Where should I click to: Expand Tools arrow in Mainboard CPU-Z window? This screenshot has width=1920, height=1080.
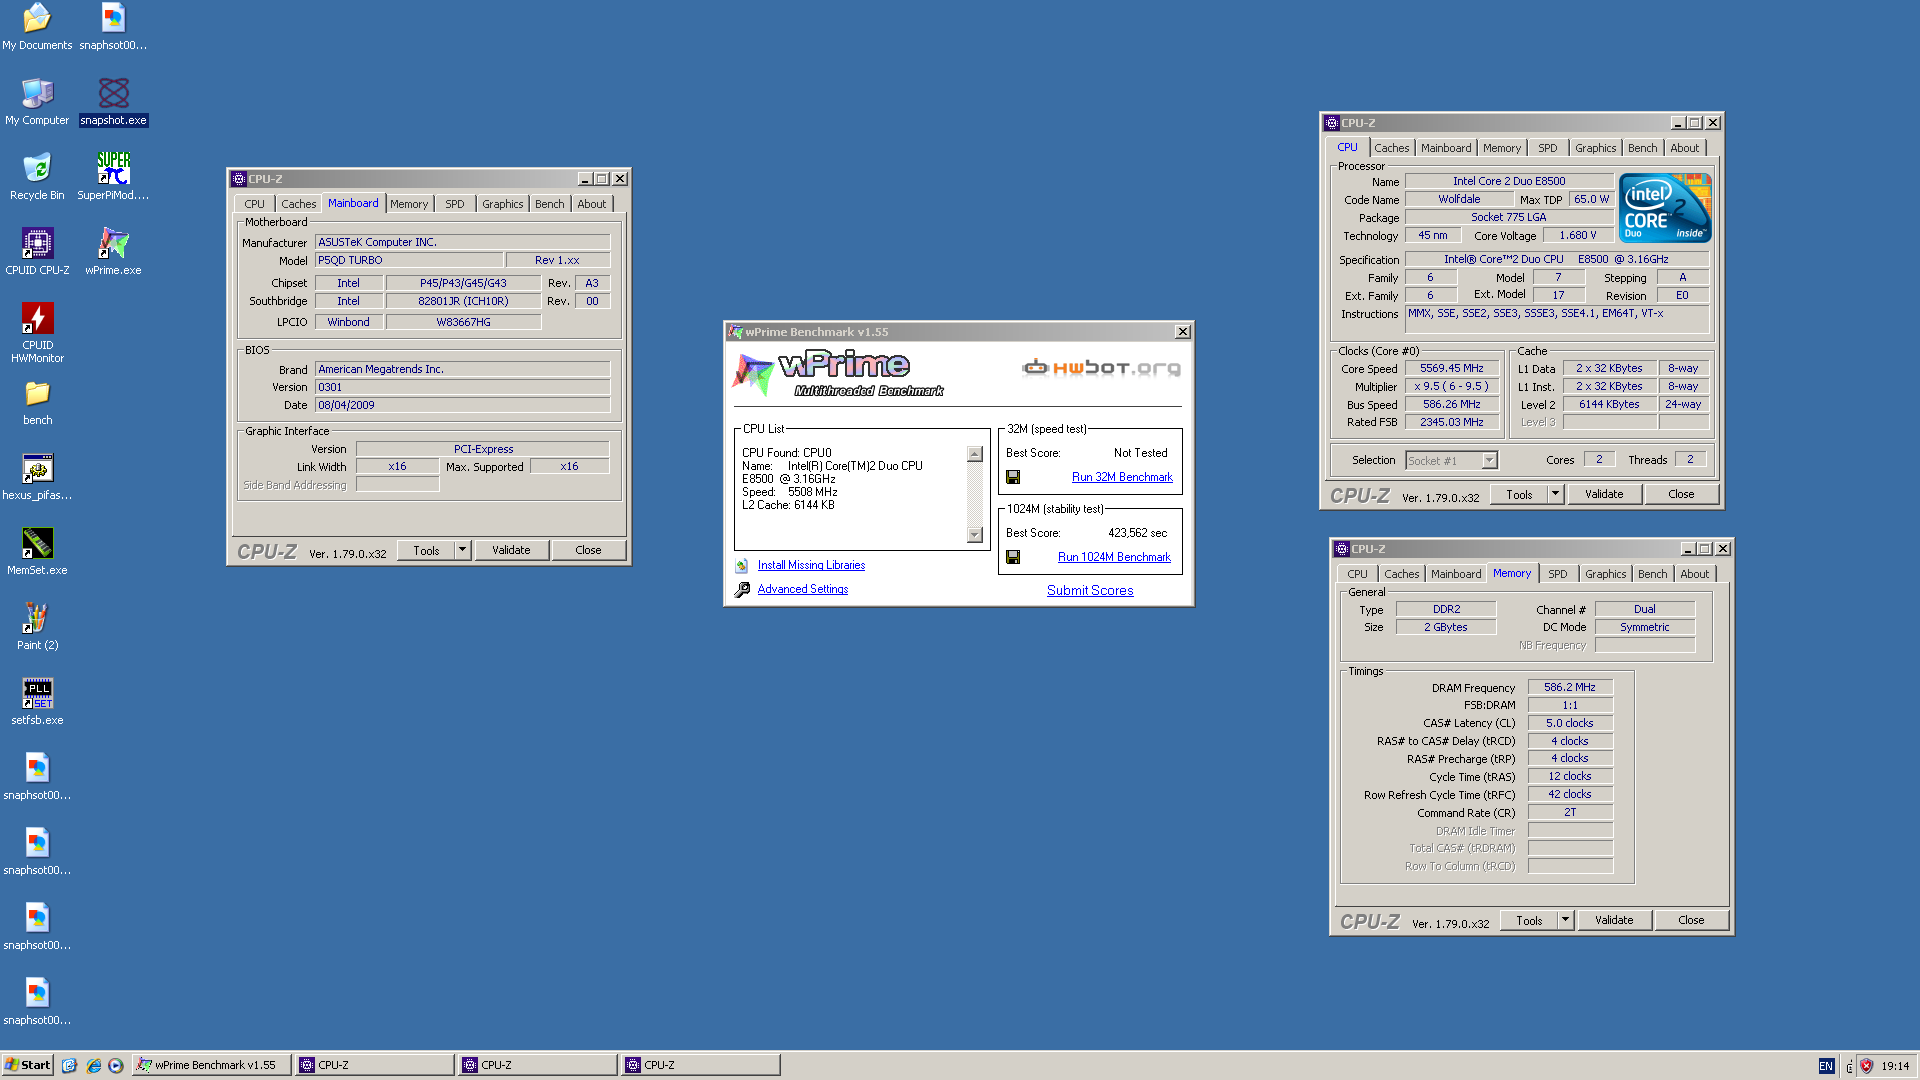pos(462,550)
